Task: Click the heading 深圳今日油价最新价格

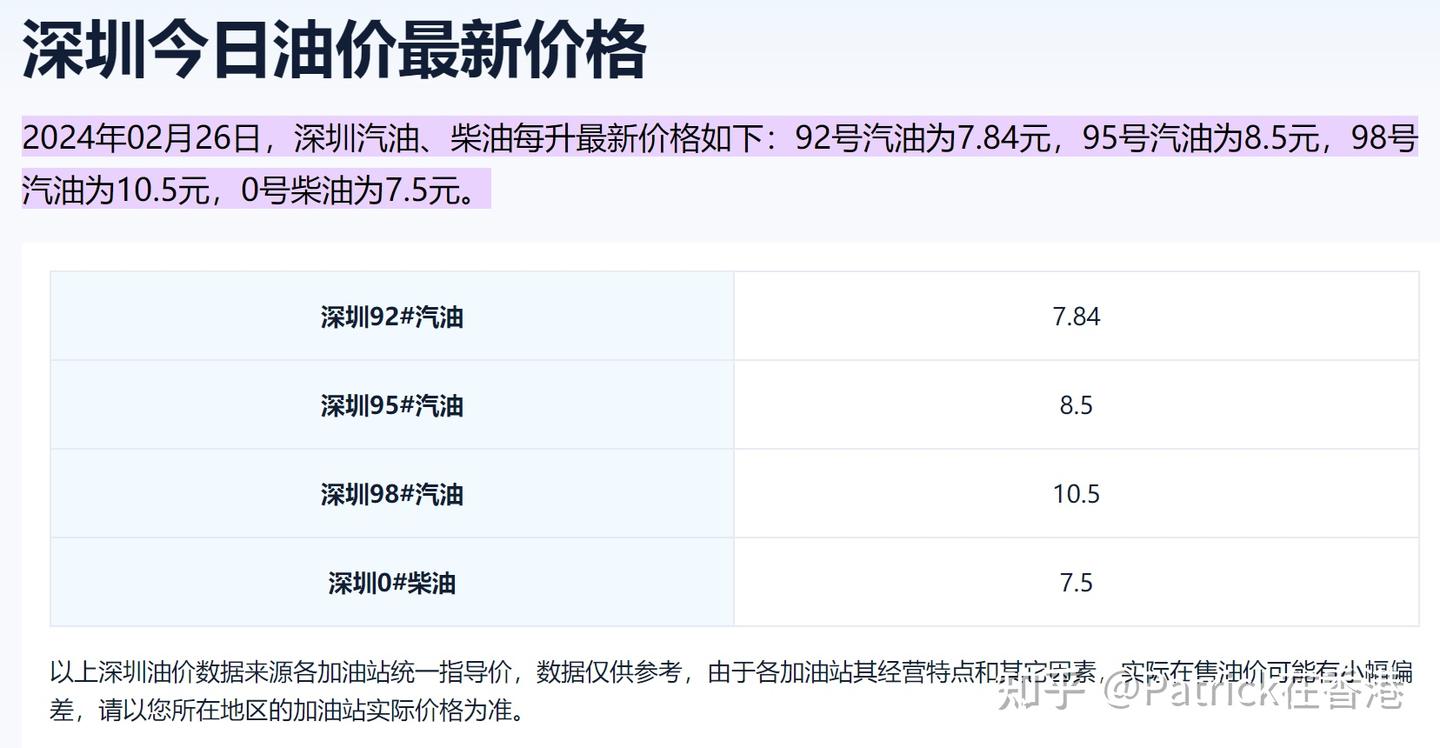Action: point(334,50)
